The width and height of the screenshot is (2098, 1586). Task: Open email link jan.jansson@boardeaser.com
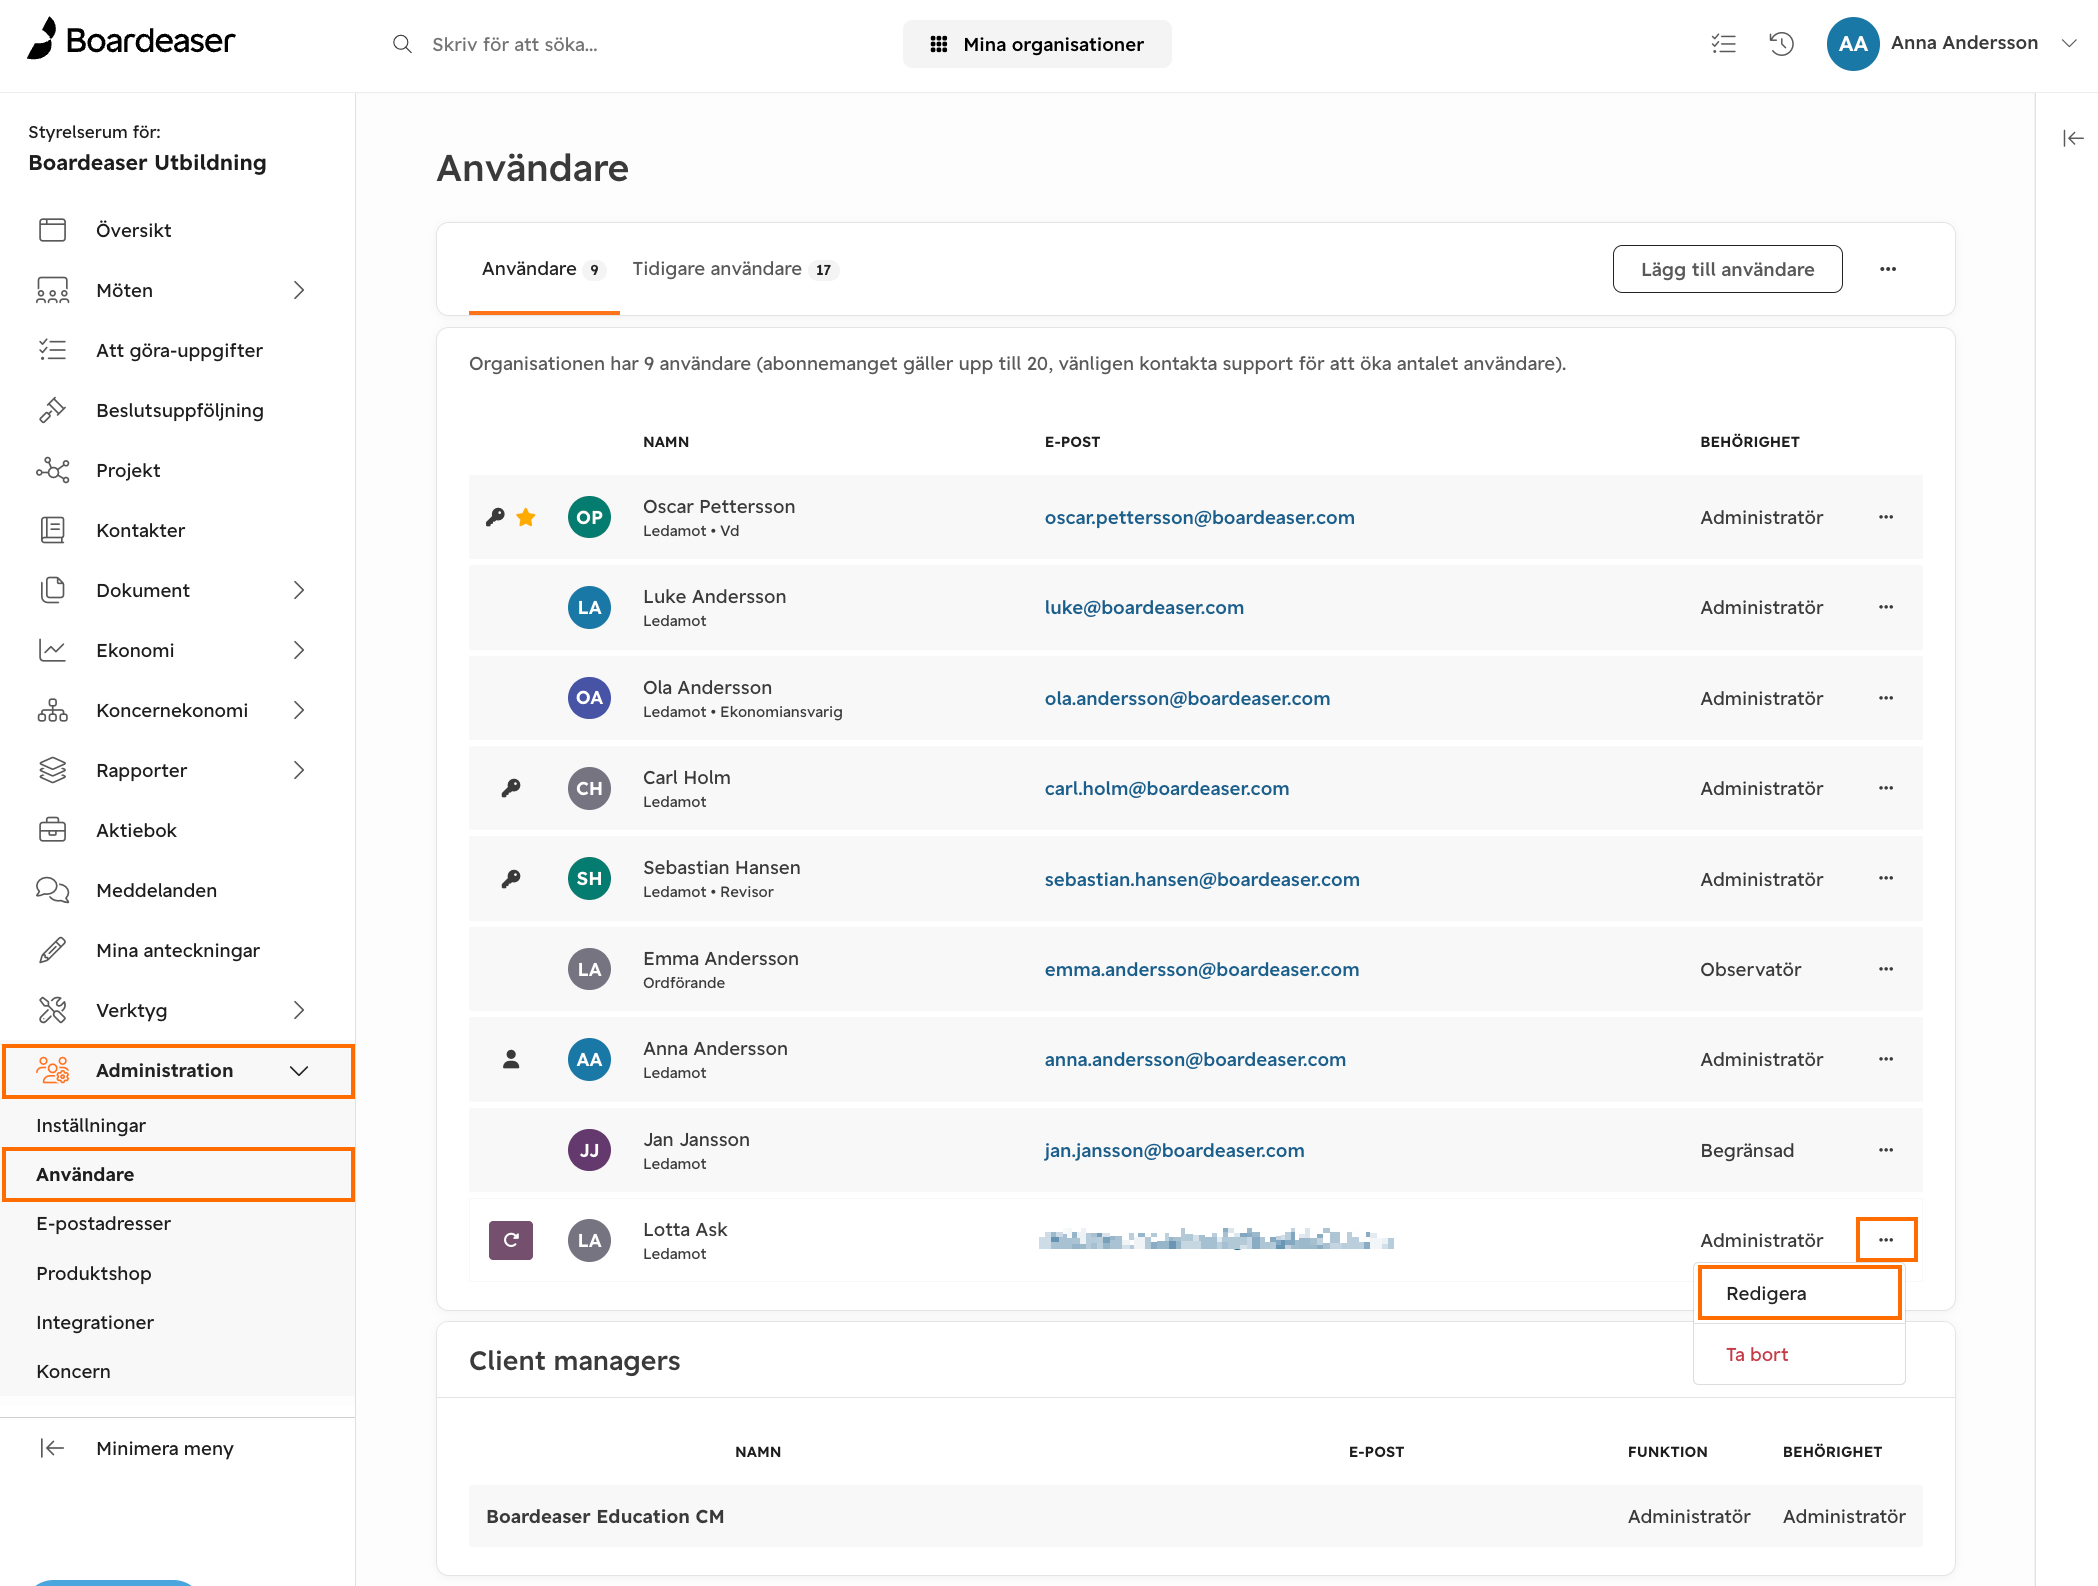(x=1174, y=1150)
